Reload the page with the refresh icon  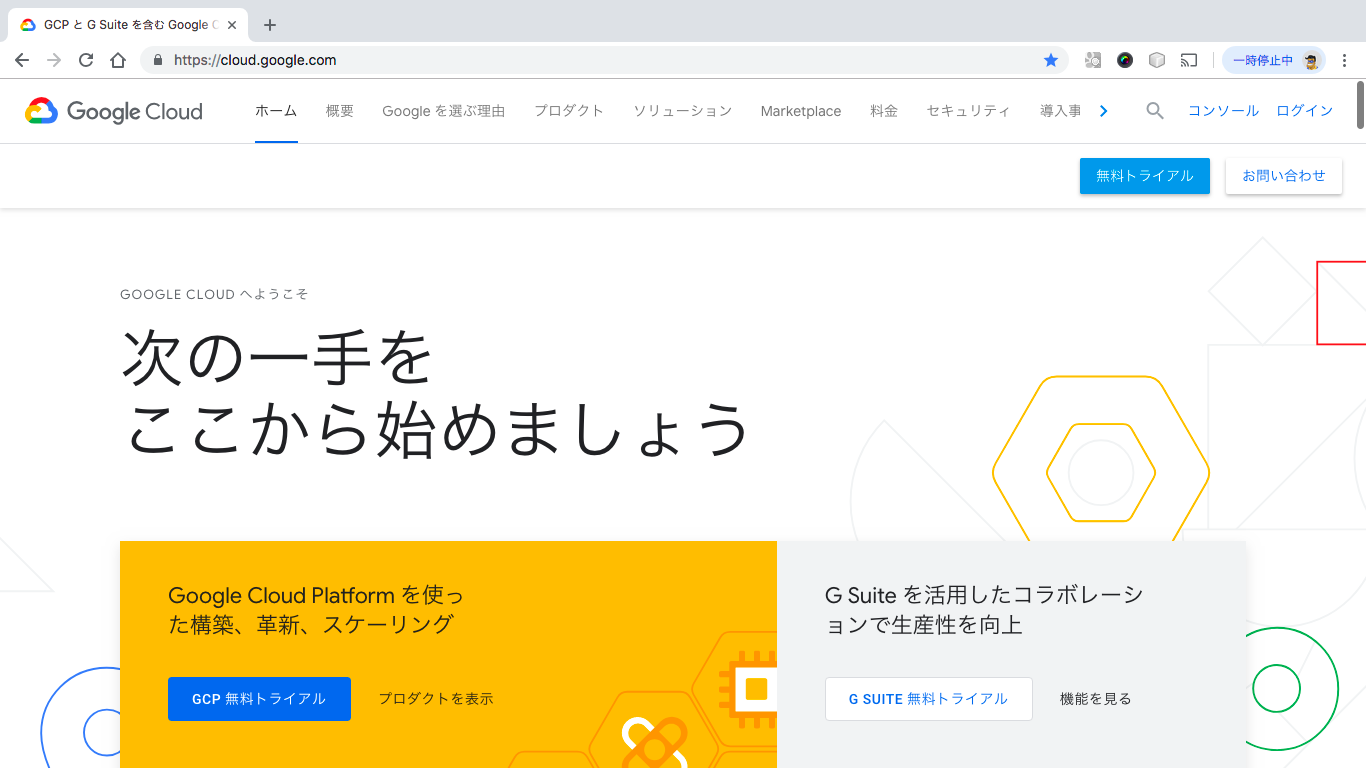coord(85,60)
